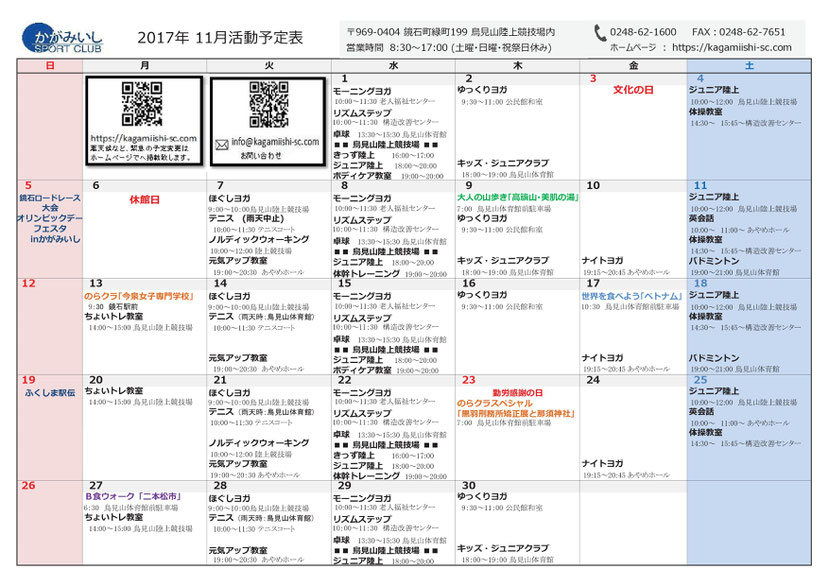Select the 木 Thursday column header

pyautogui.click(x=517, y=66)
